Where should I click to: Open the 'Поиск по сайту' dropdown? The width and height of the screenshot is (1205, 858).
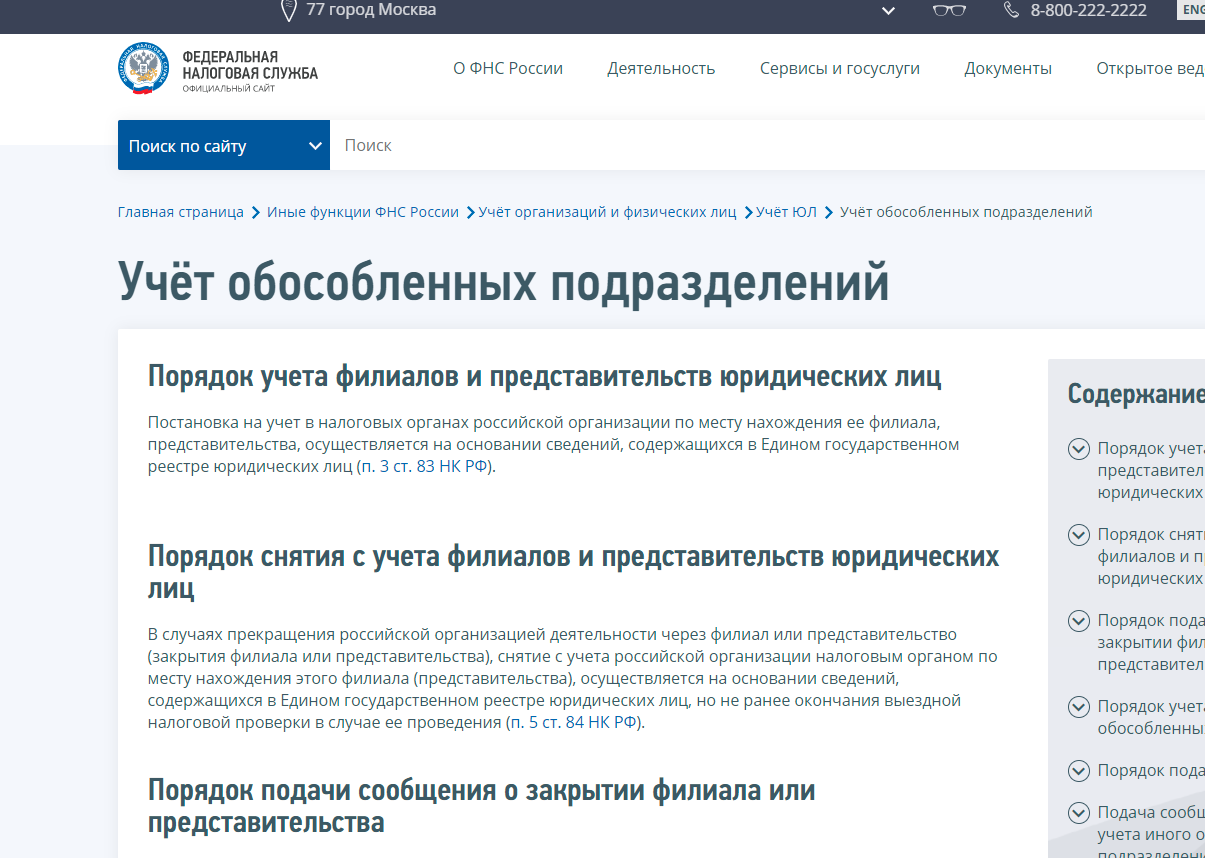point(224,146)
